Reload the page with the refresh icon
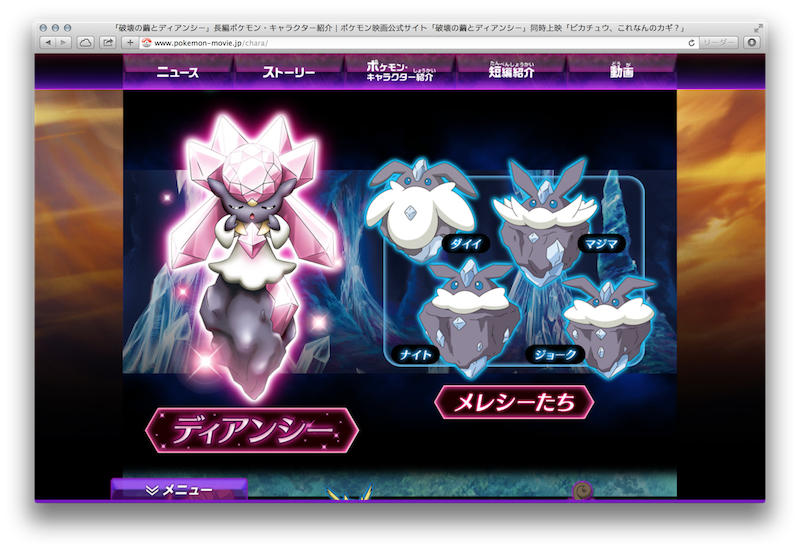 point(691,43)
